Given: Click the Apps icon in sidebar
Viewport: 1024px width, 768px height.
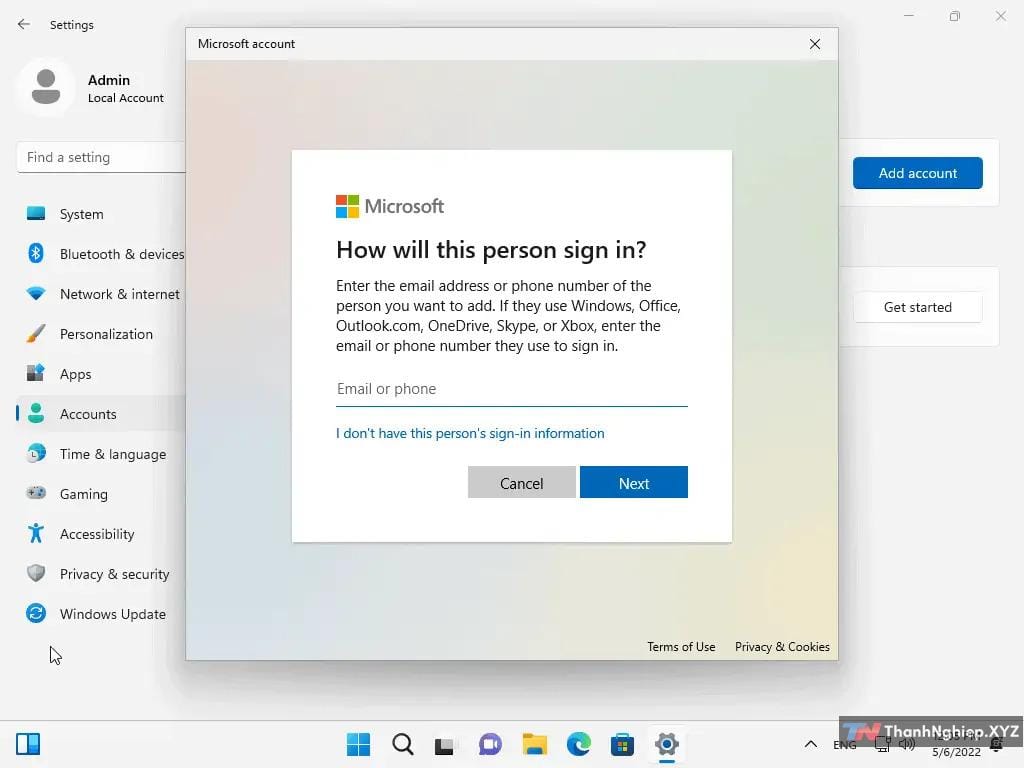Looking at the screenshot, I should coord(36,373).
